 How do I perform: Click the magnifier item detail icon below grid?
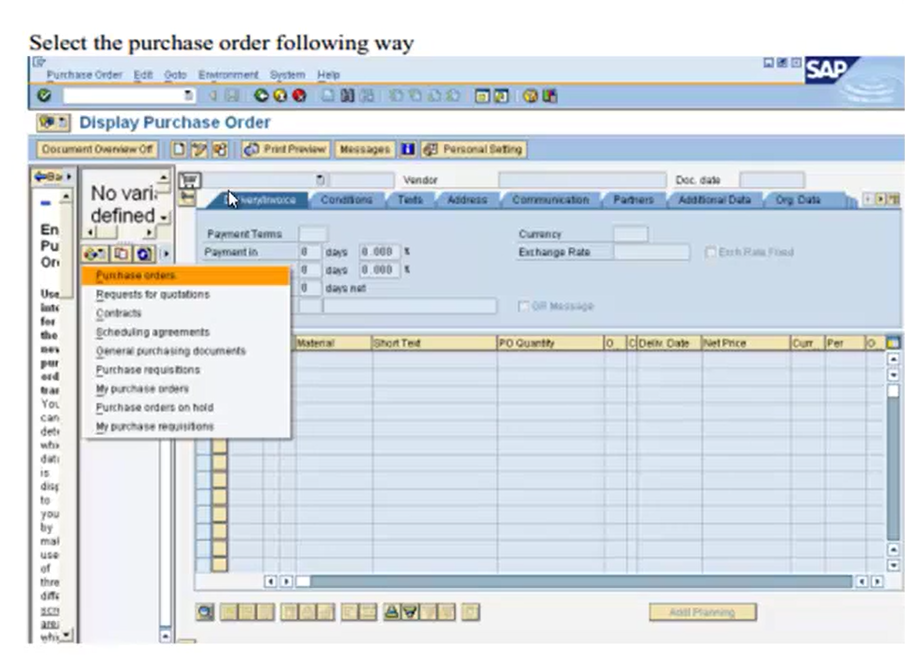pos(205,612)
